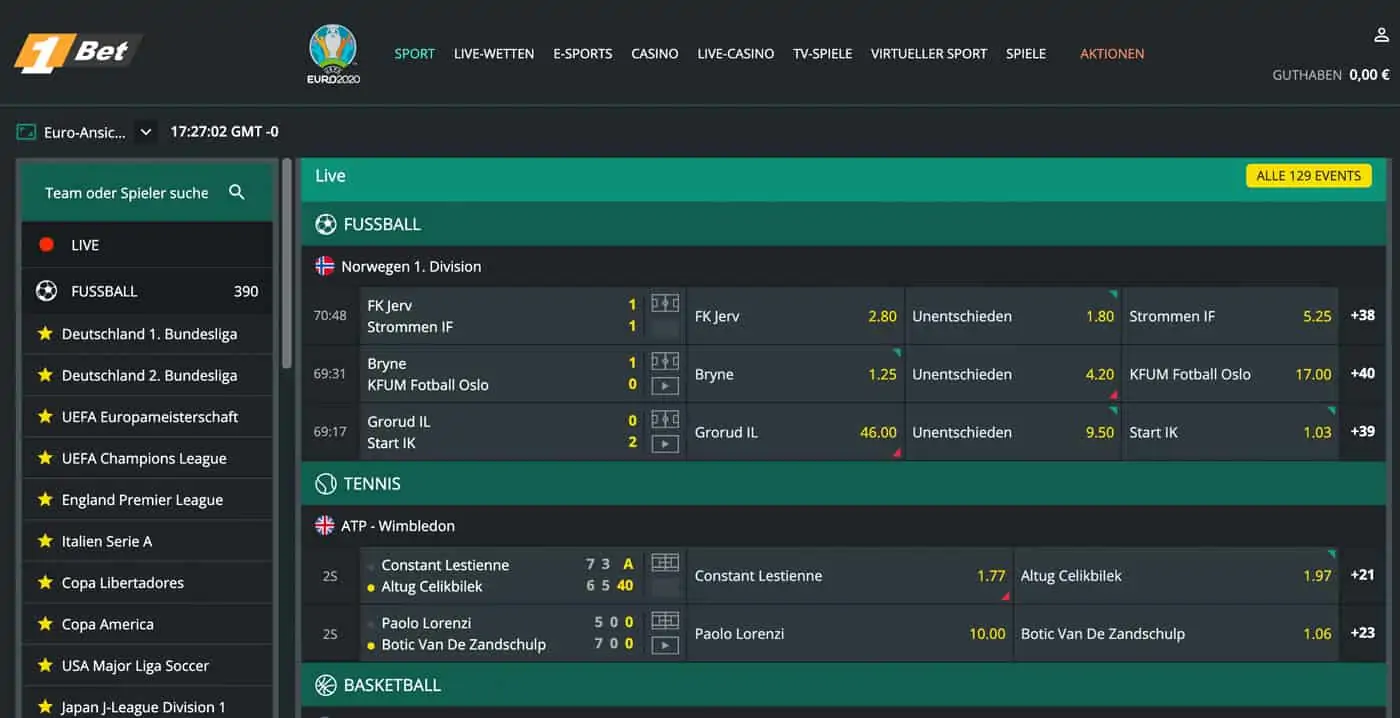The height and width of the screenshot is (718, 1400).
Task: Toggle favorite star for Copa America
Action: [x=45, y=624]
